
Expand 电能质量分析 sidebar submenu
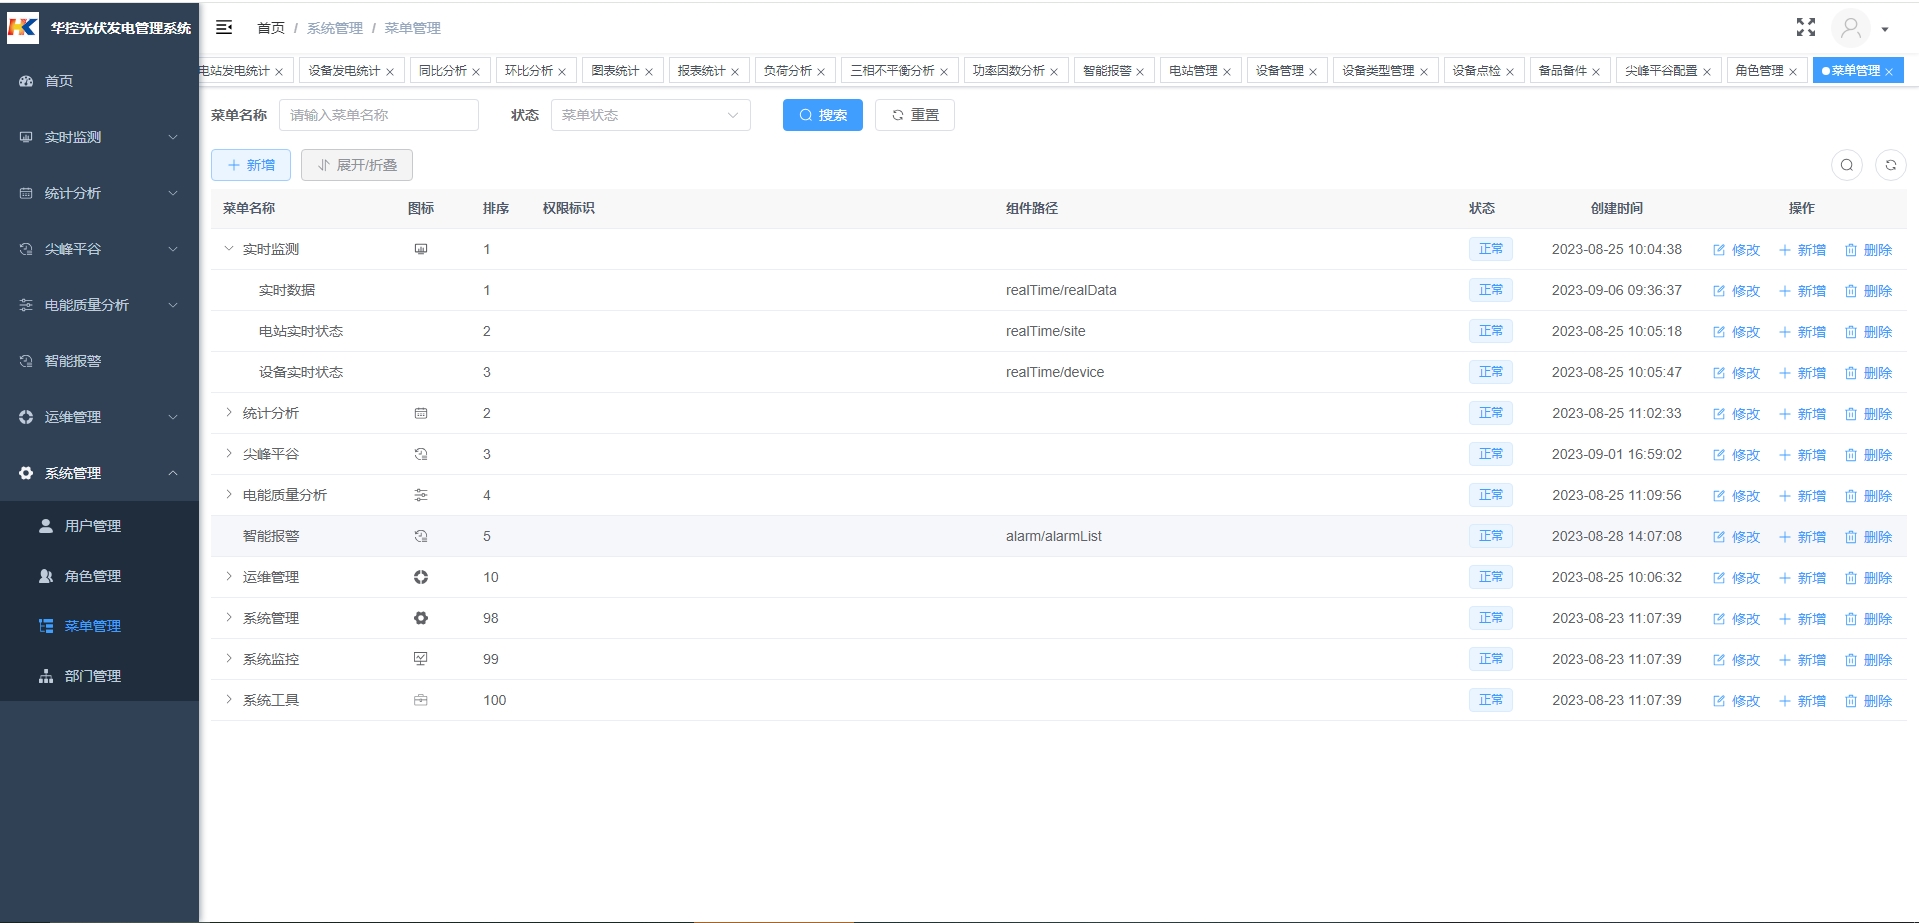point(99,305)
